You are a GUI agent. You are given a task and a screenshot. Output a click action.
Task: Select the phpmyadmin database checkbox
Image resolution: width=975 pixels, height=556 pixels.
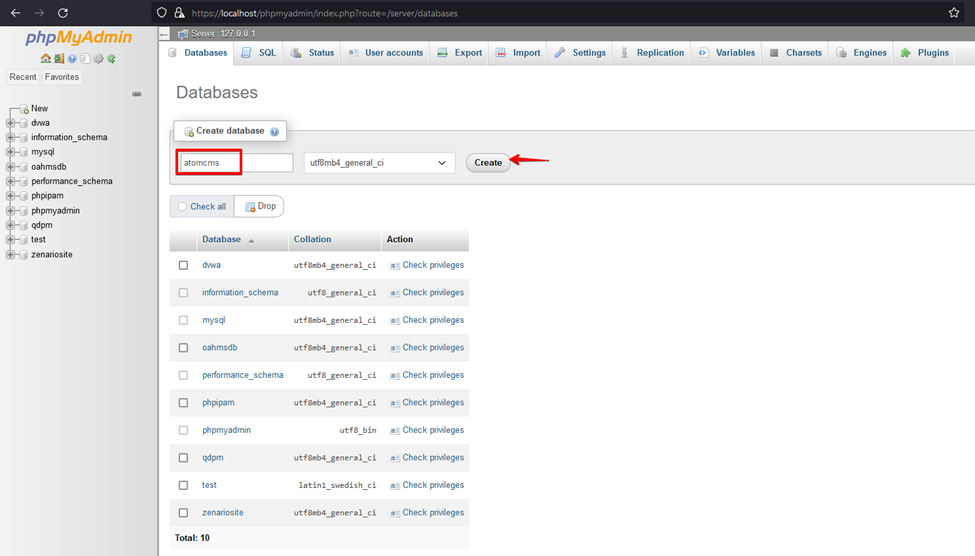[x=183, y=430]
